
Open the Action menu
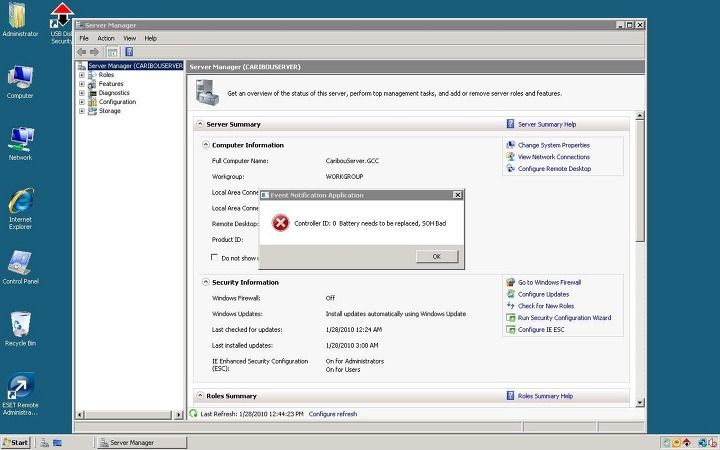click(106, 39)
